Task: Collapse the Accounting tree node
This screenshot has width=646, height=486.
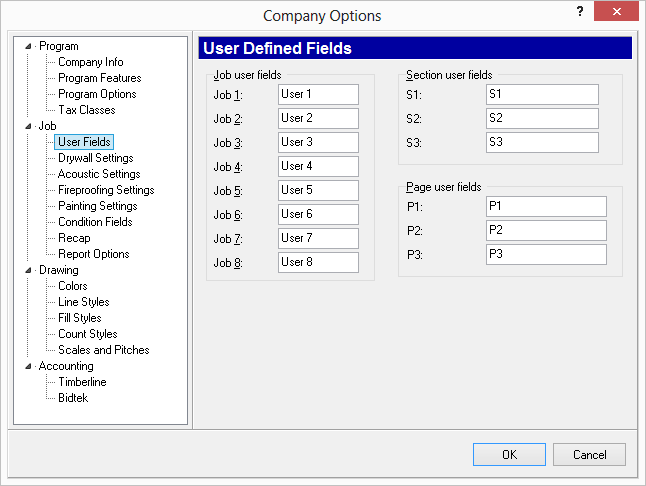Action: click(28, 366)
